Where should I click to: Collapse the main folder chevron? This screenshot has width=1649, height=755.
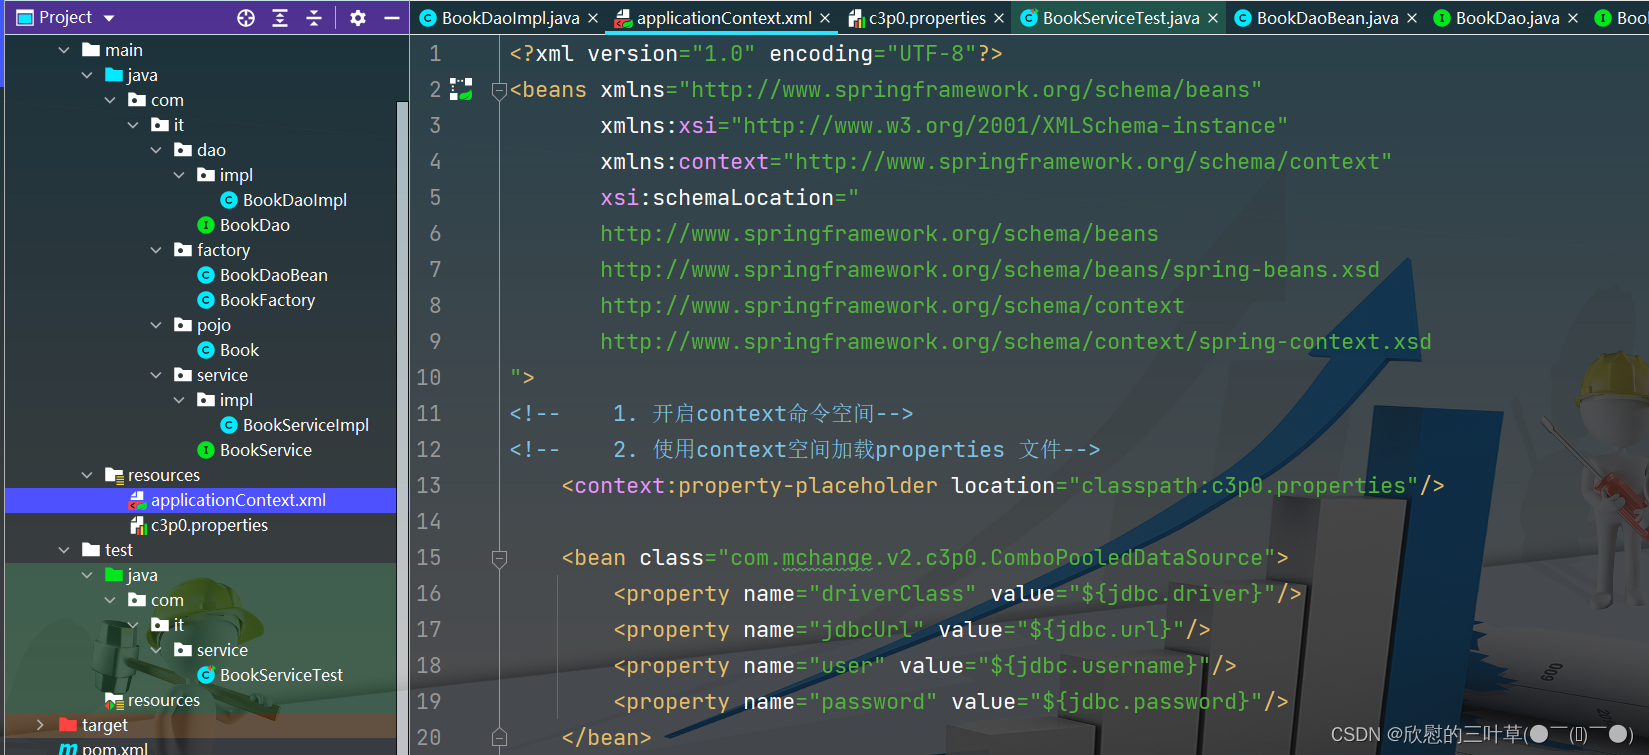(x=64, y=50)
